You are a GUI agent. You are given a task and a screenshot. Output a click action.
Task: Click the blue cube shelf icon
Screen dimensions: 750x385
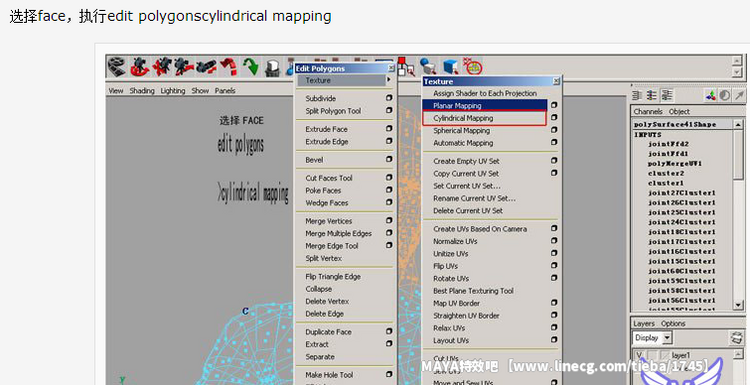pyautogui.click(x=450, y=66)
